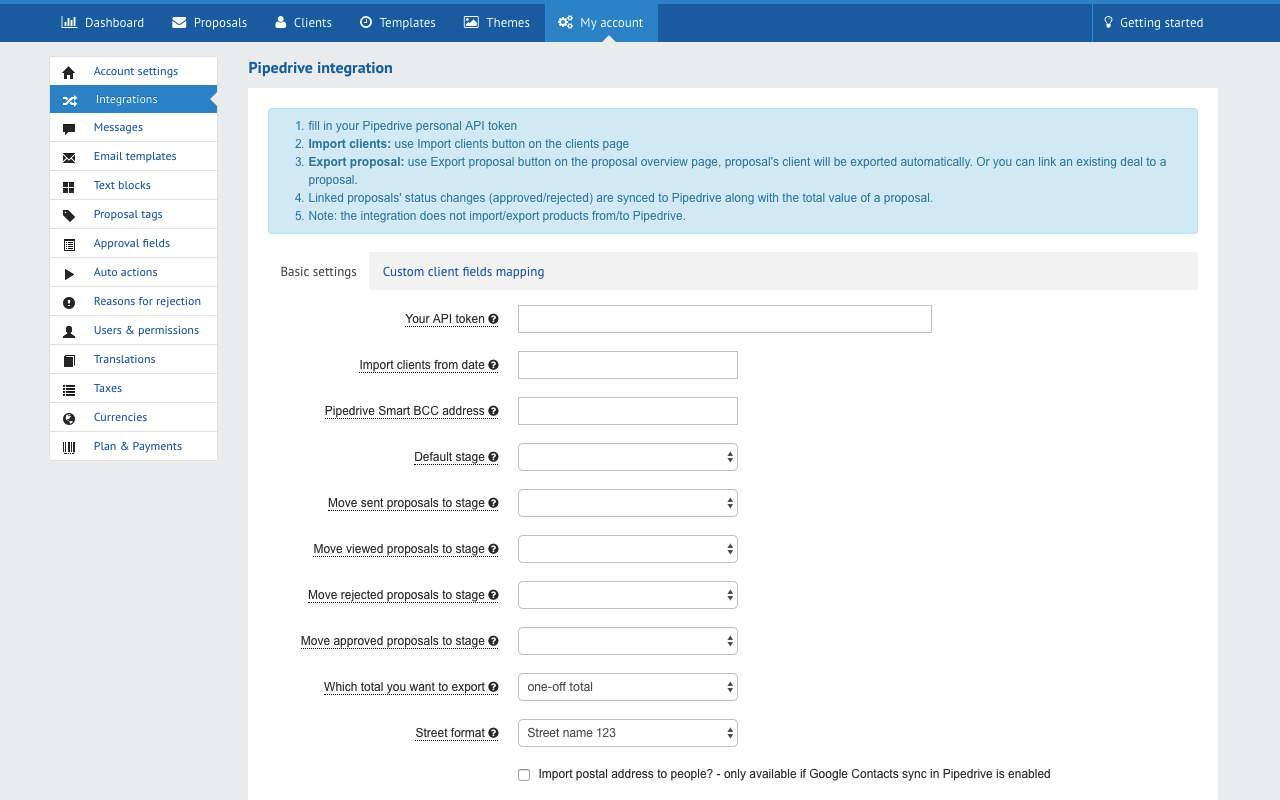
Task: Click the Templates clock icon
Action: [x=366, y=22]
